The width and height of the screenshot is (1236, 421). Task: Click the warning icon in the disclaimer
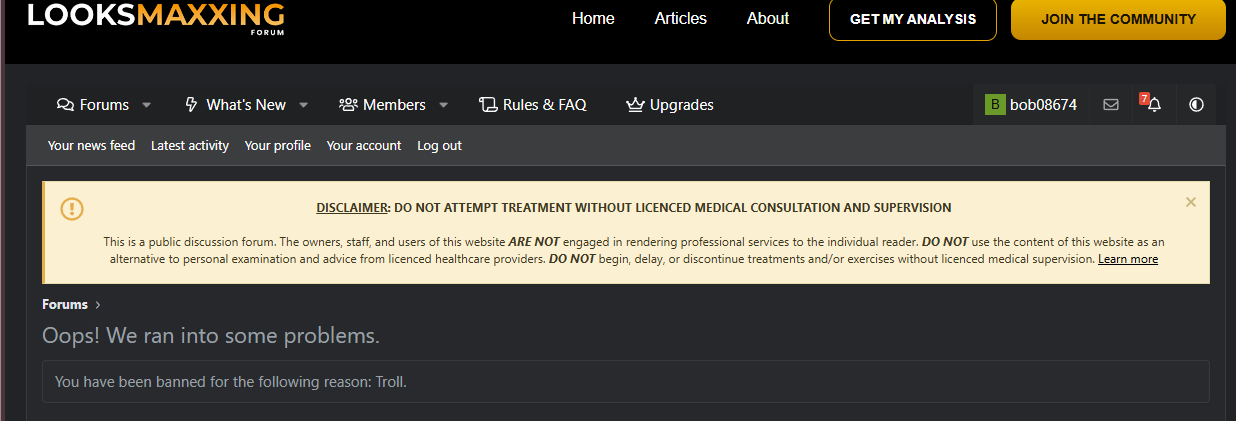72,208
